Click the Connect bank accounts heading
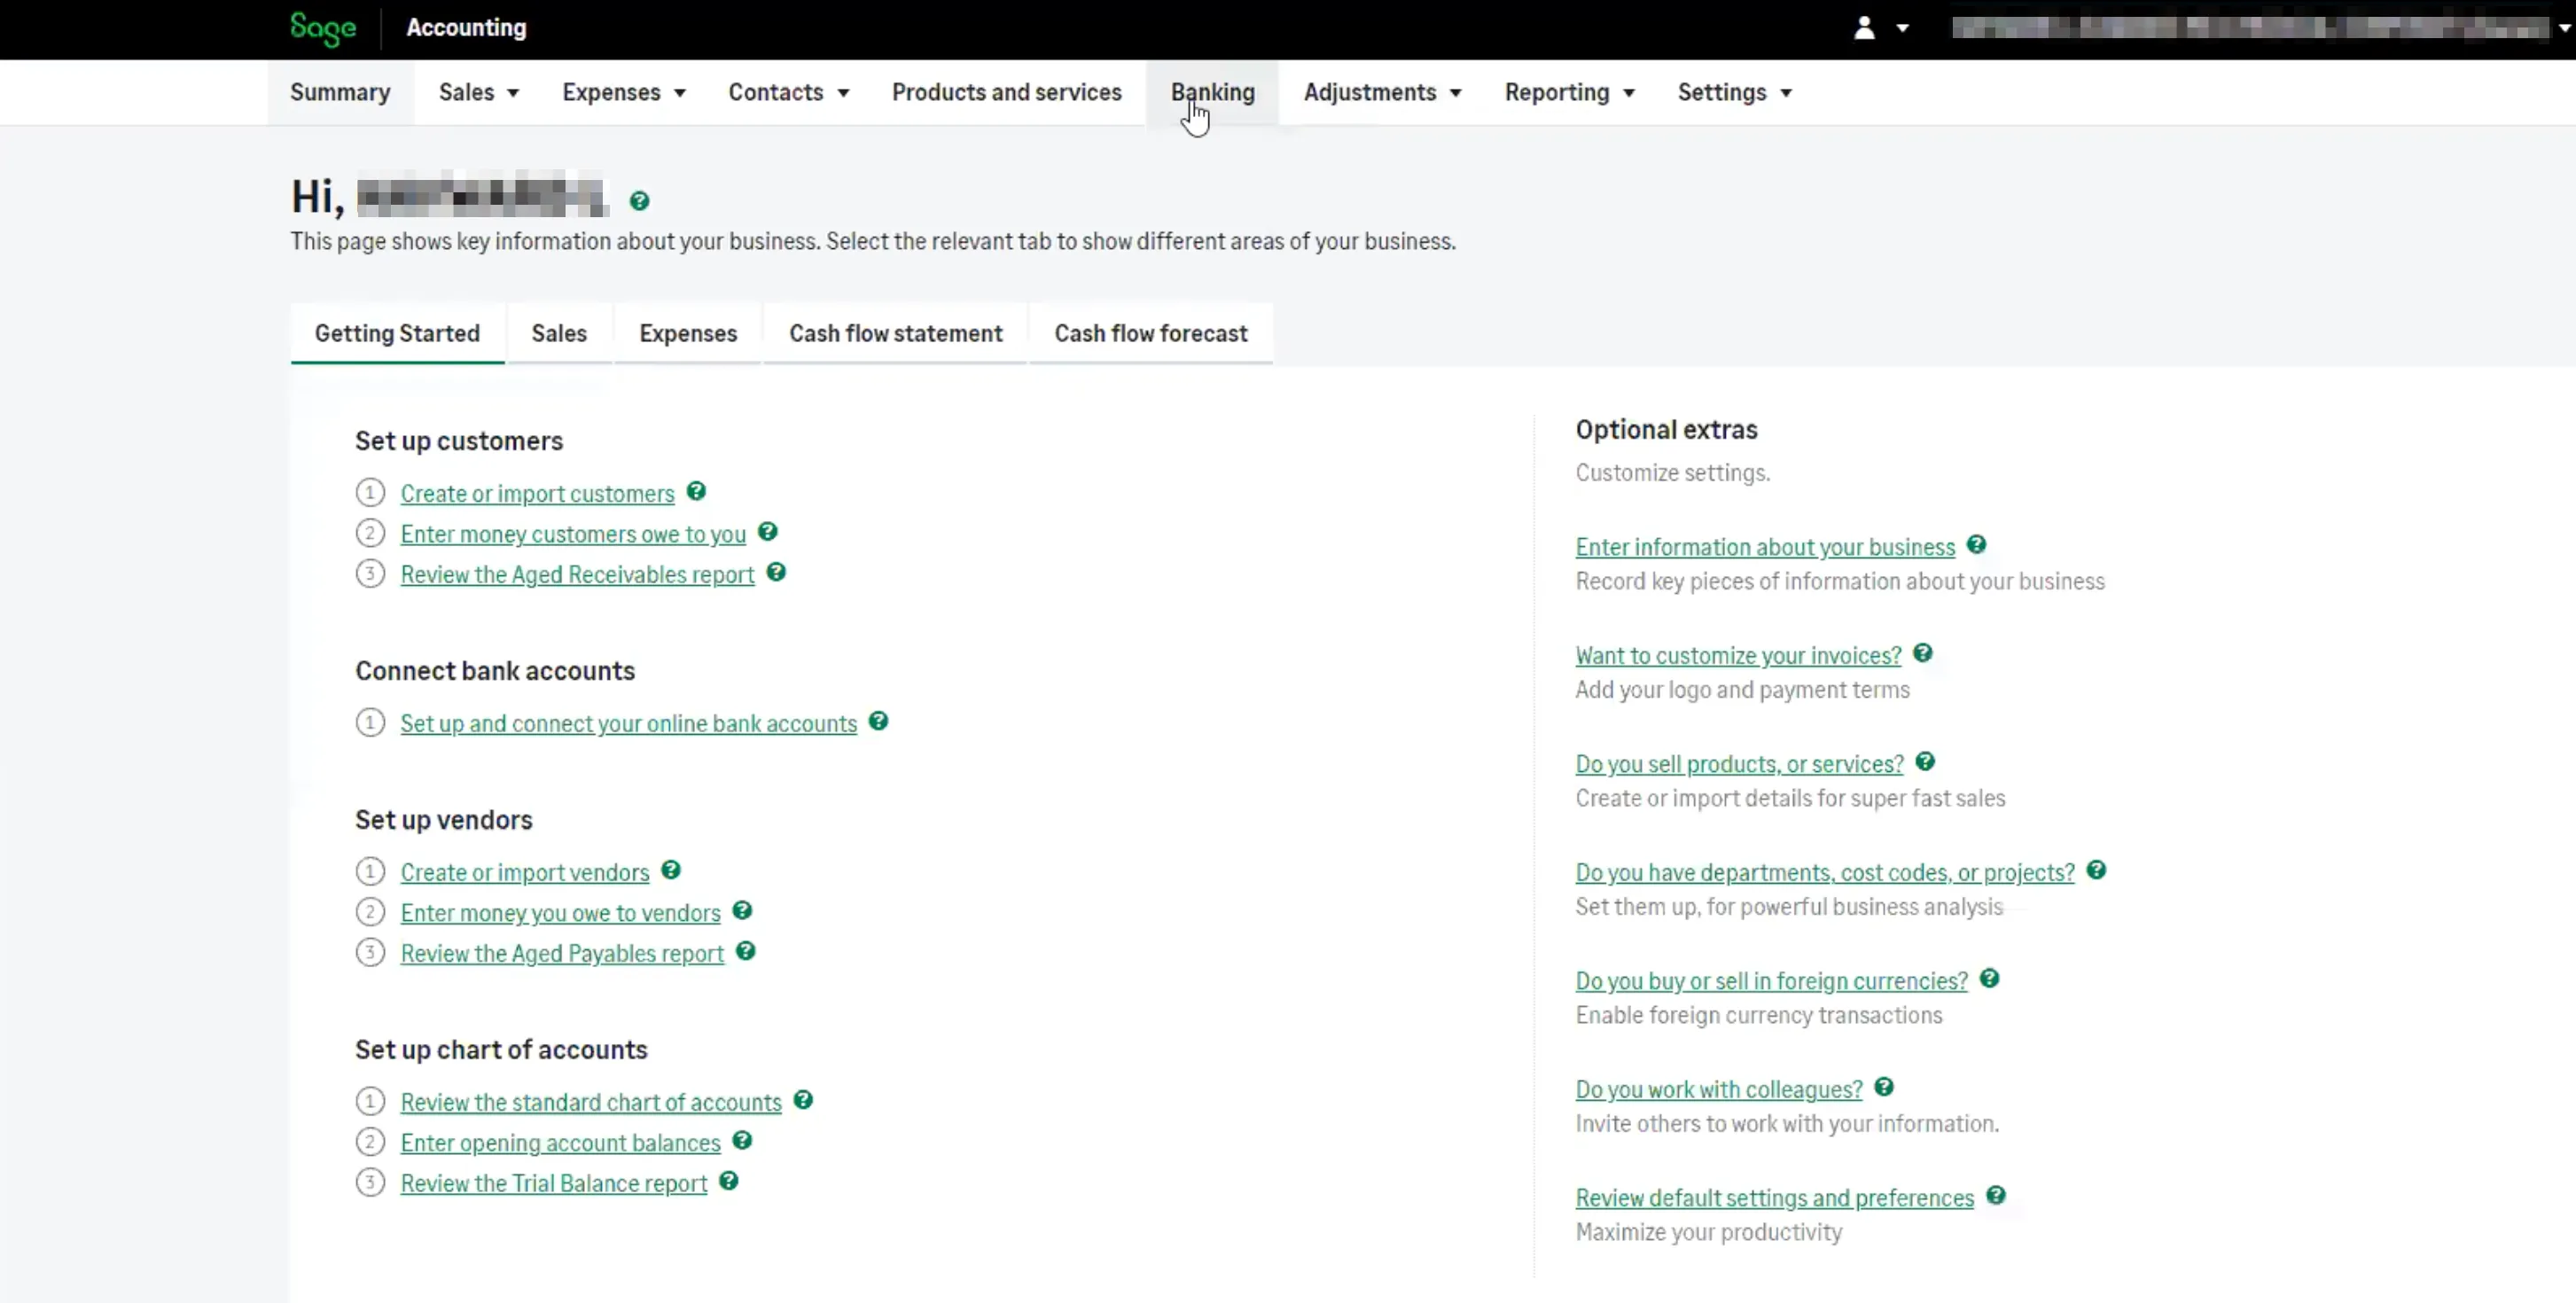The width and height of the screenshot is (2576, 1303). pos(495,671)
